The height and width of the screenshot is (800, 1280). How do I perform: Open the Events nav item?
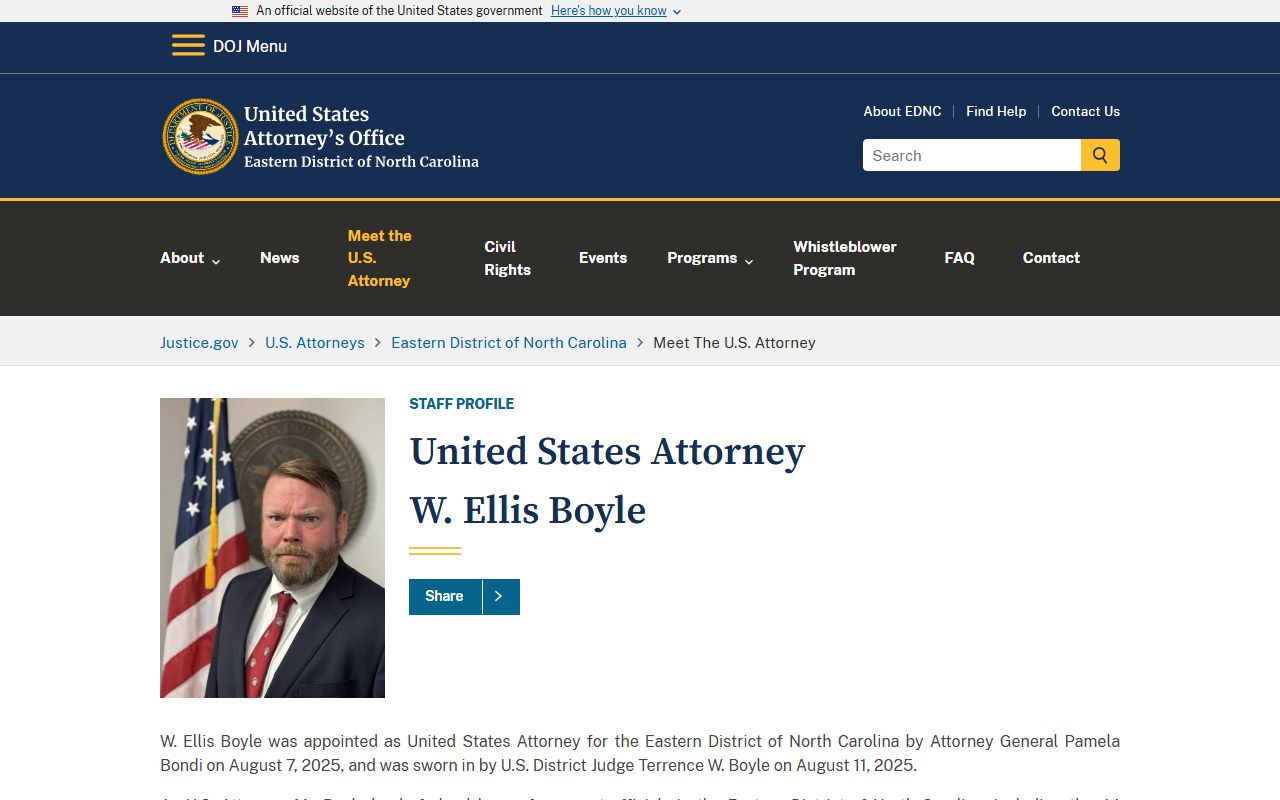point(603,258)
